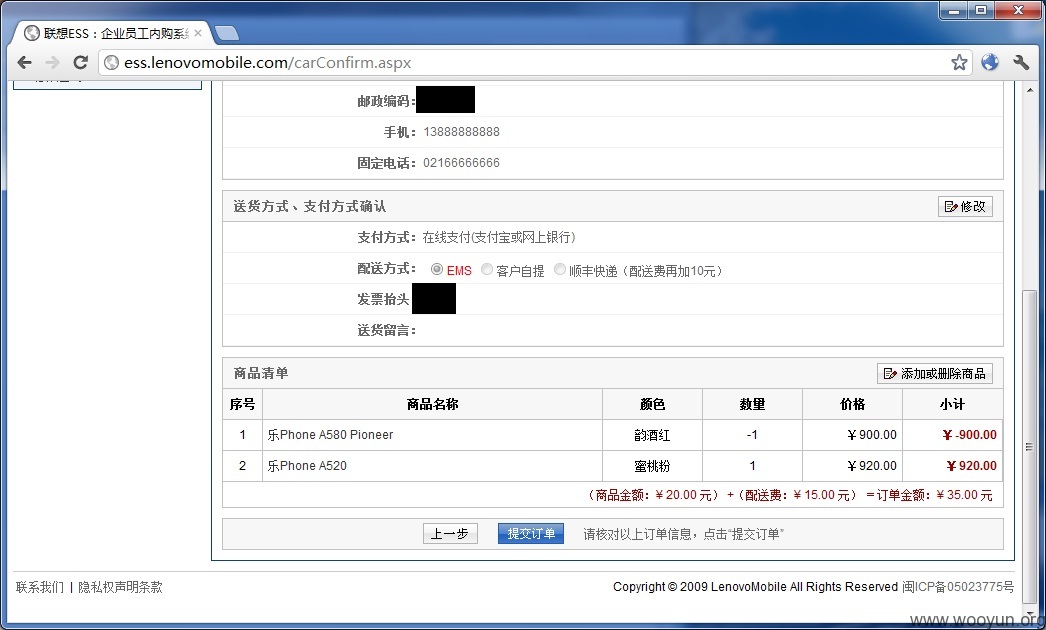Screen dimensions: 1046x630
Task: Click 在线支付(支付宝或网上银行) payment text
Action: [x=499, y=238]
